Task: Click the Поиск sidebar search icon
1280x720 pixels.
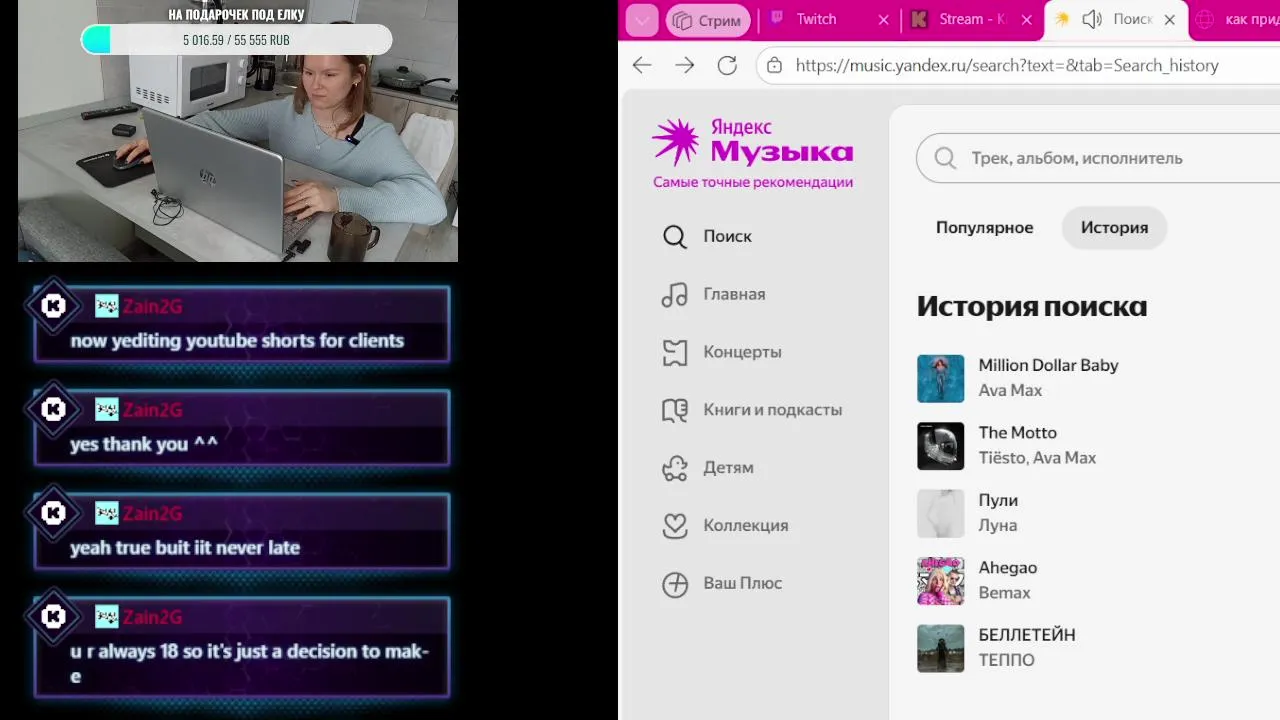Action: click(x=675, y=237)
